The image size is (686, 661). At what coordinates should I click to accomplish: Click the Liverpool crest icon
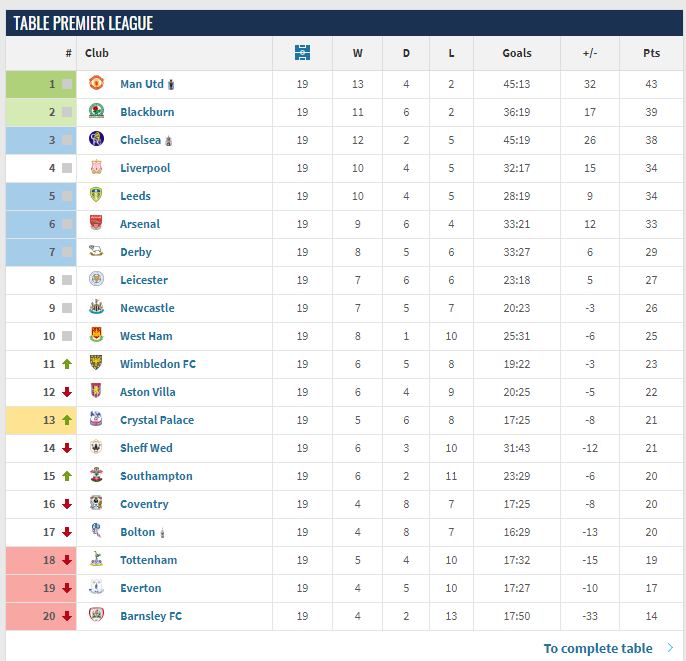(x=96, y=167)
